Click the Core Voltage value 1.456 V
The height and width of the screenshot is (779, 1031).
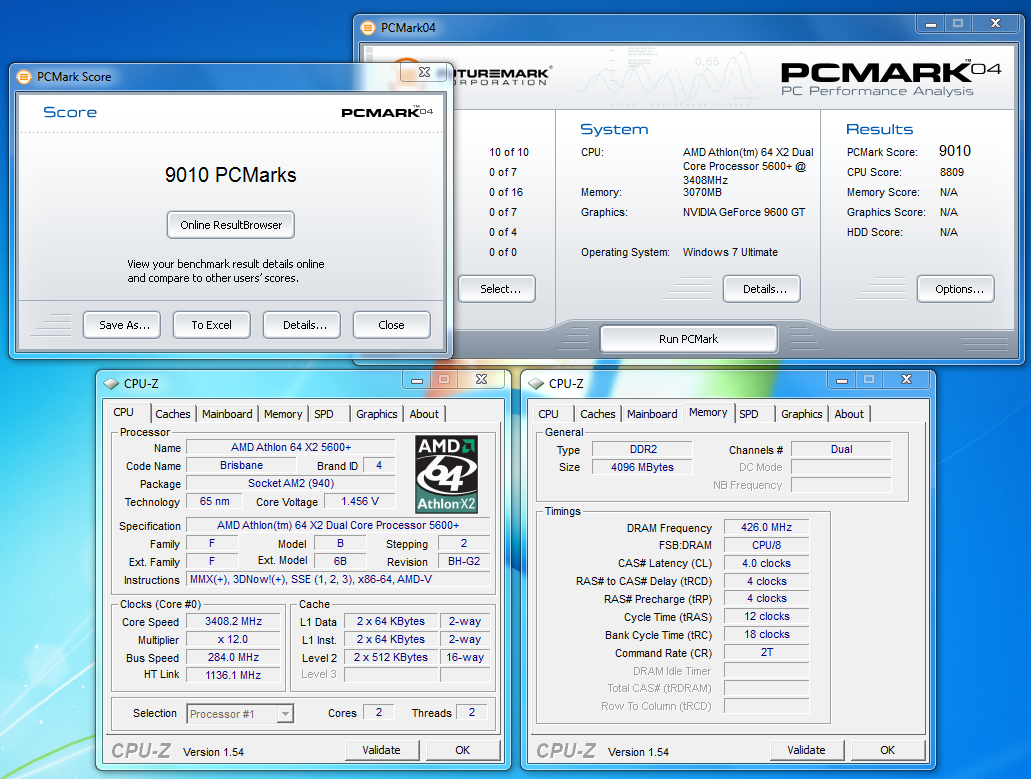(360, 501)
